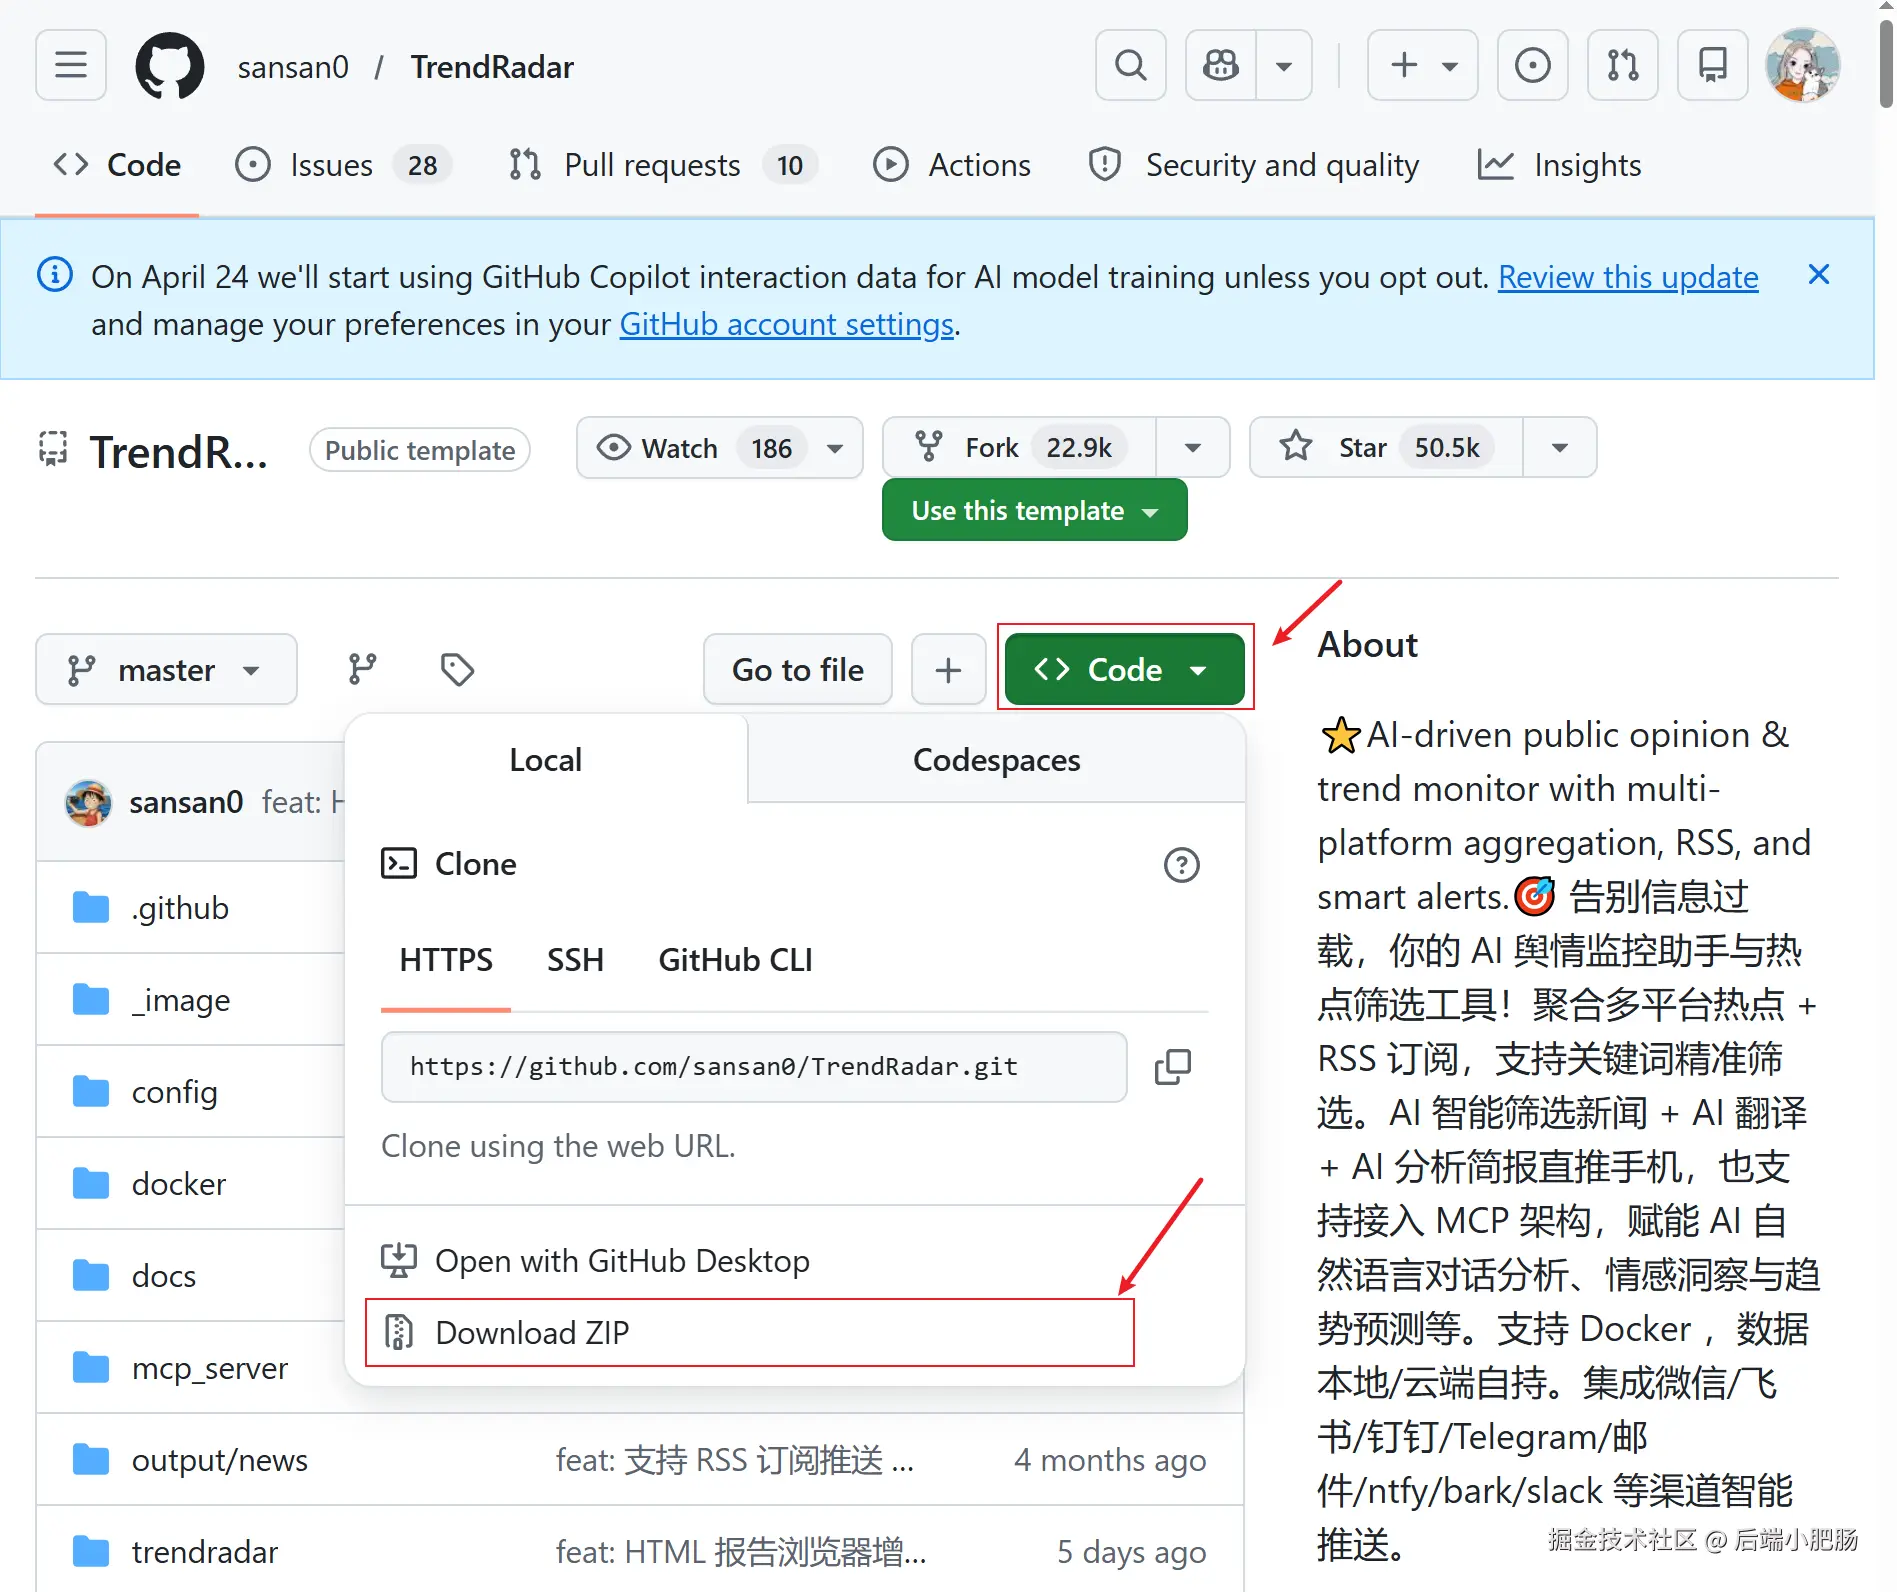
Task: Open the .github folder
Action: click(x=180, y=908)
